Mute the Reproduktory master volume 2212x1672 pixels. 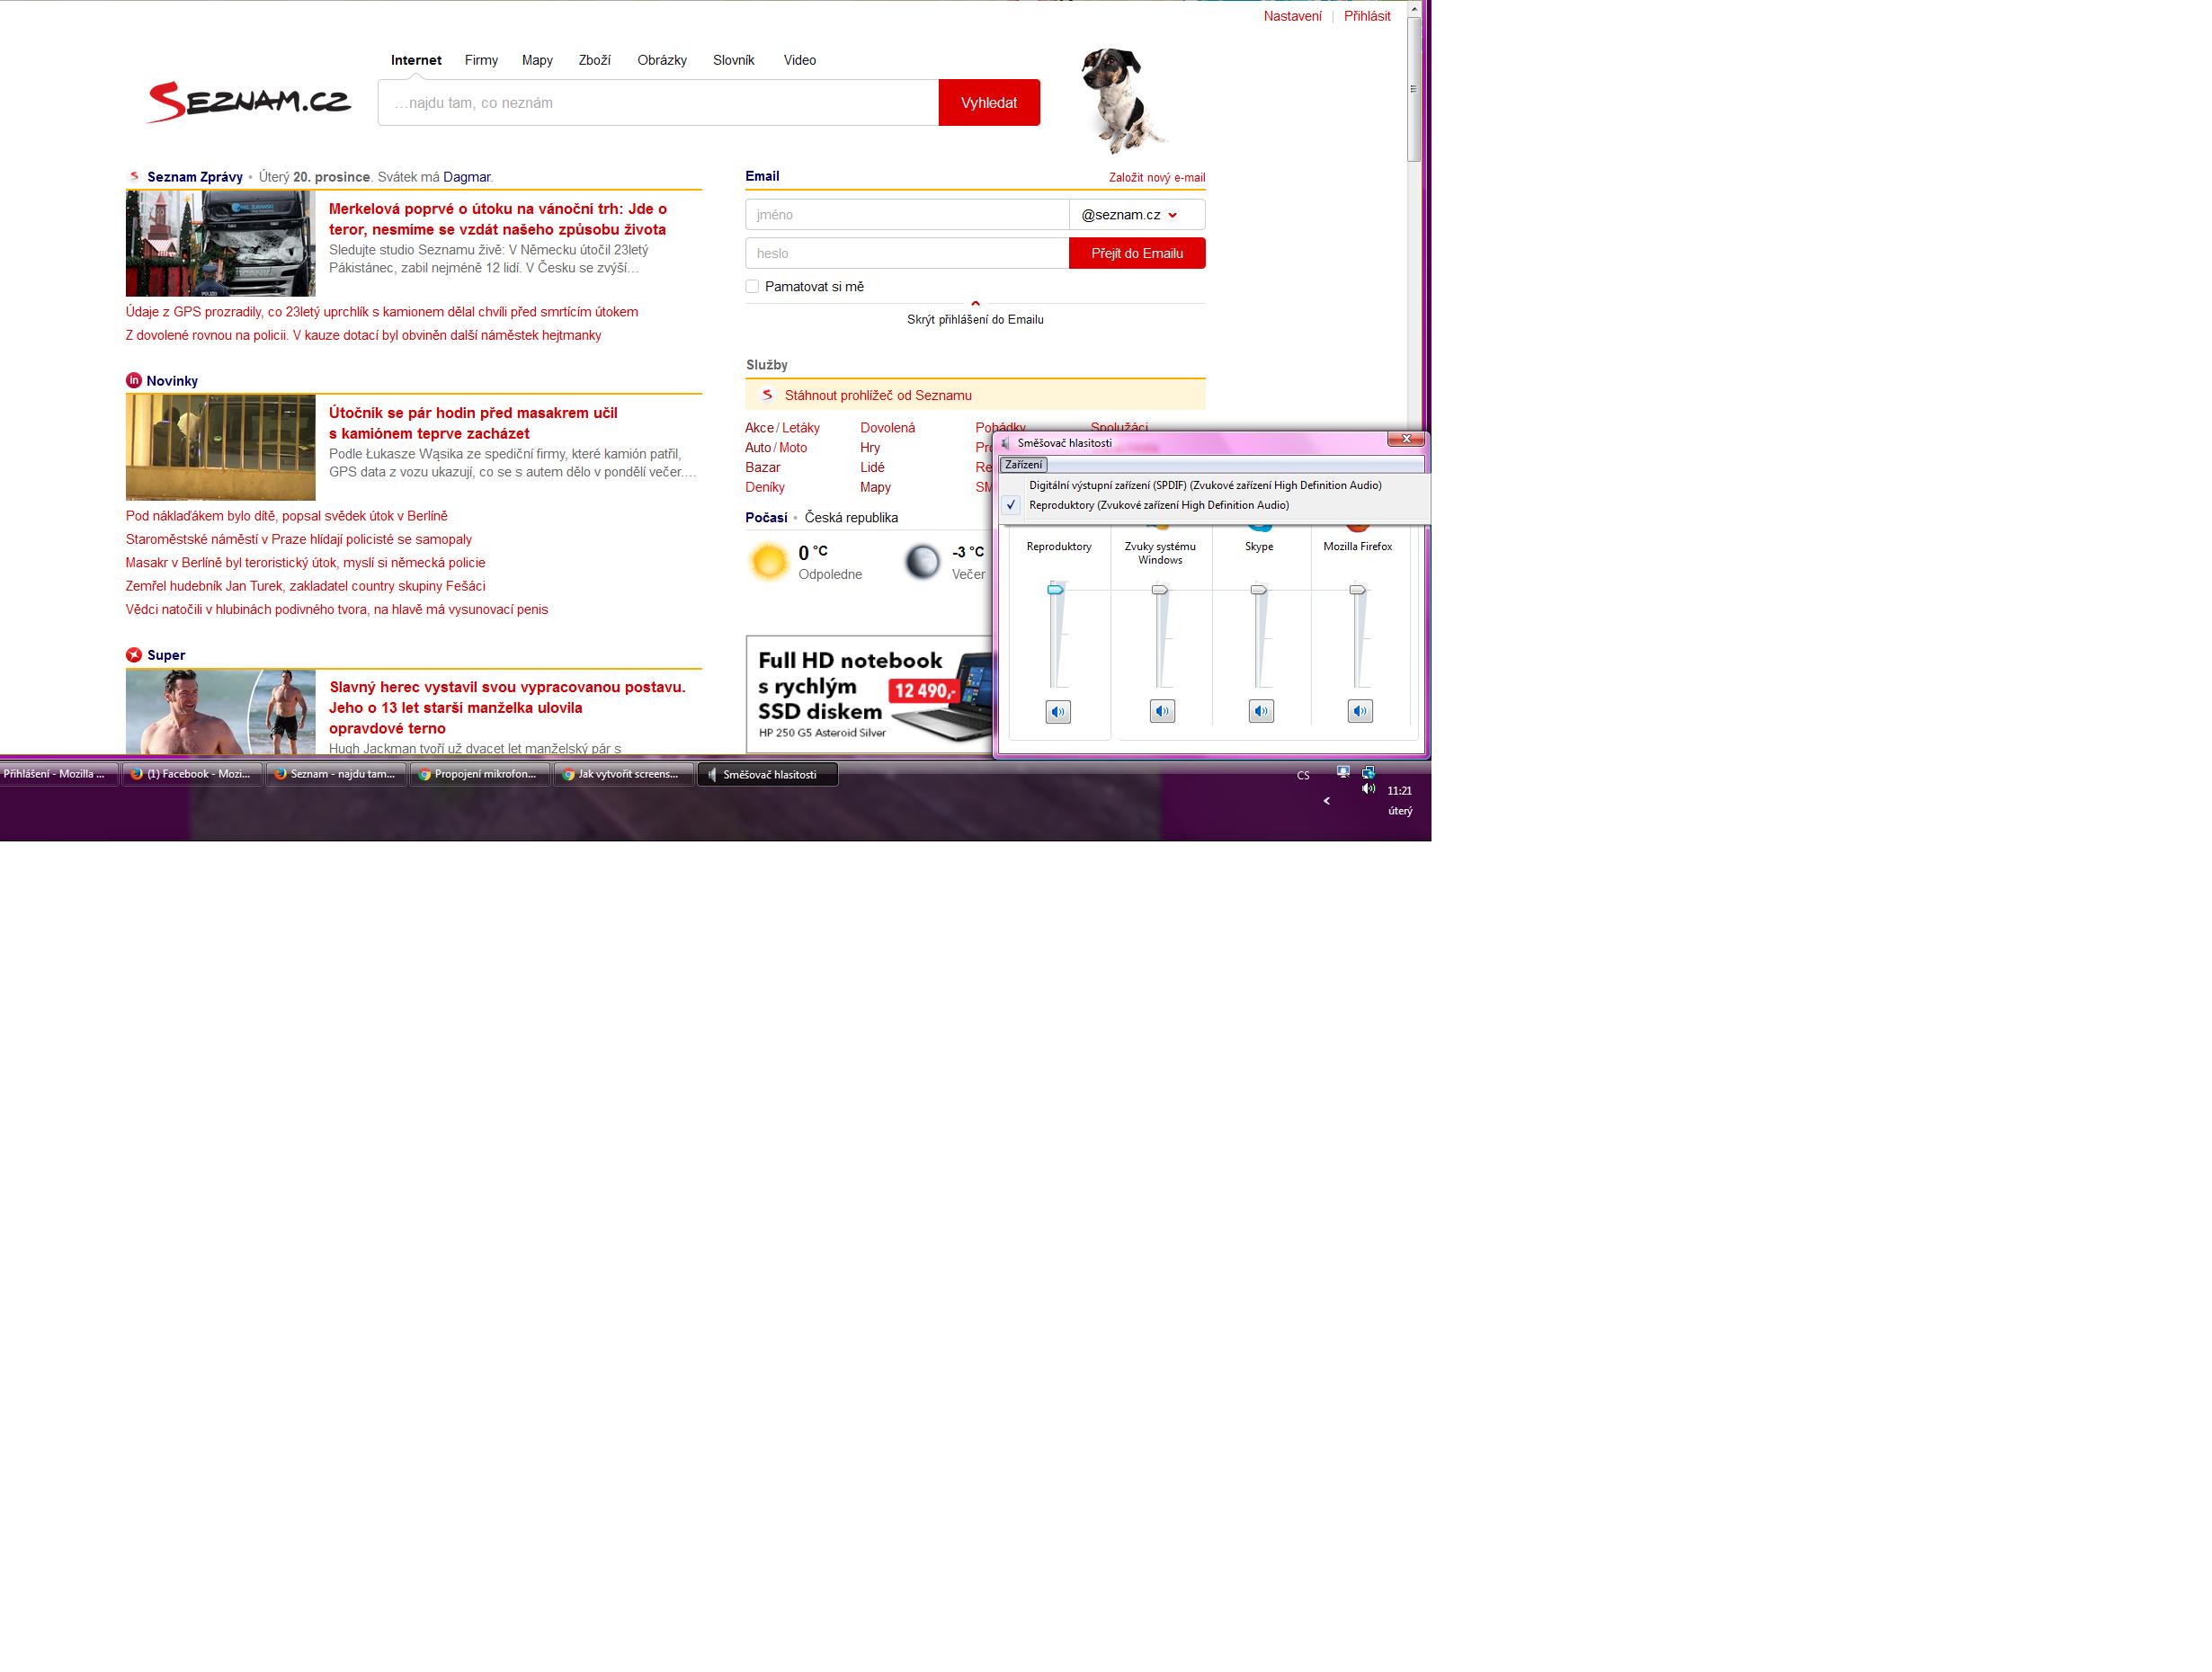(1057, 712)
